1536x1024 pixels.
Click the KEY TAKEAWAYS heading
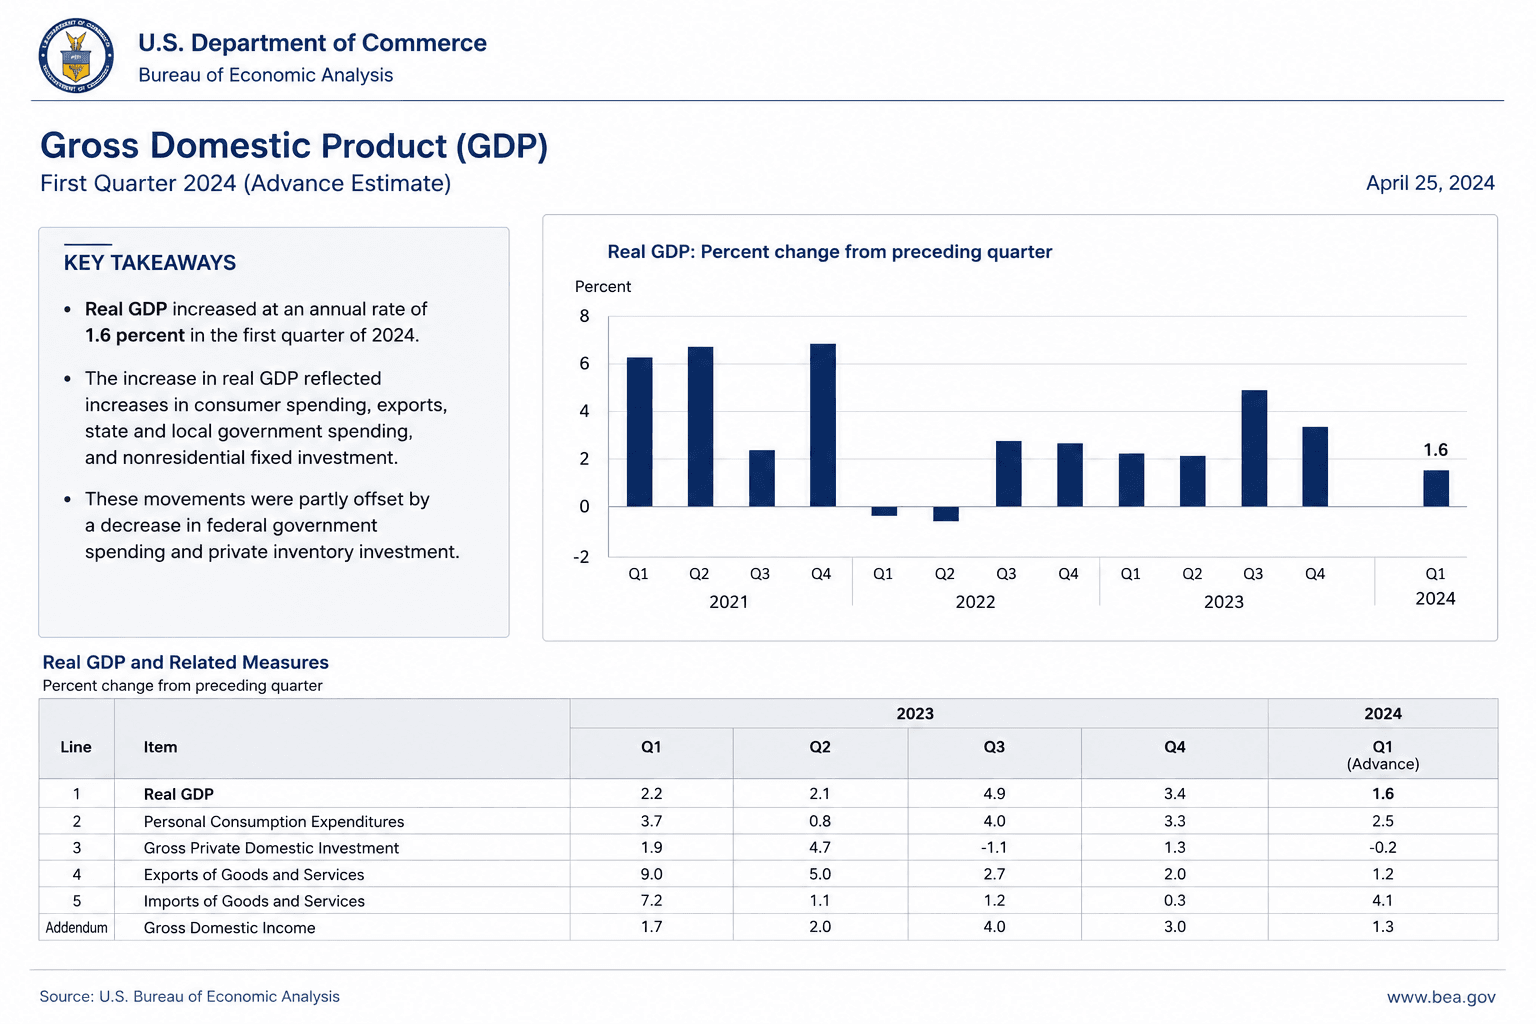click(x=150, y=263)
